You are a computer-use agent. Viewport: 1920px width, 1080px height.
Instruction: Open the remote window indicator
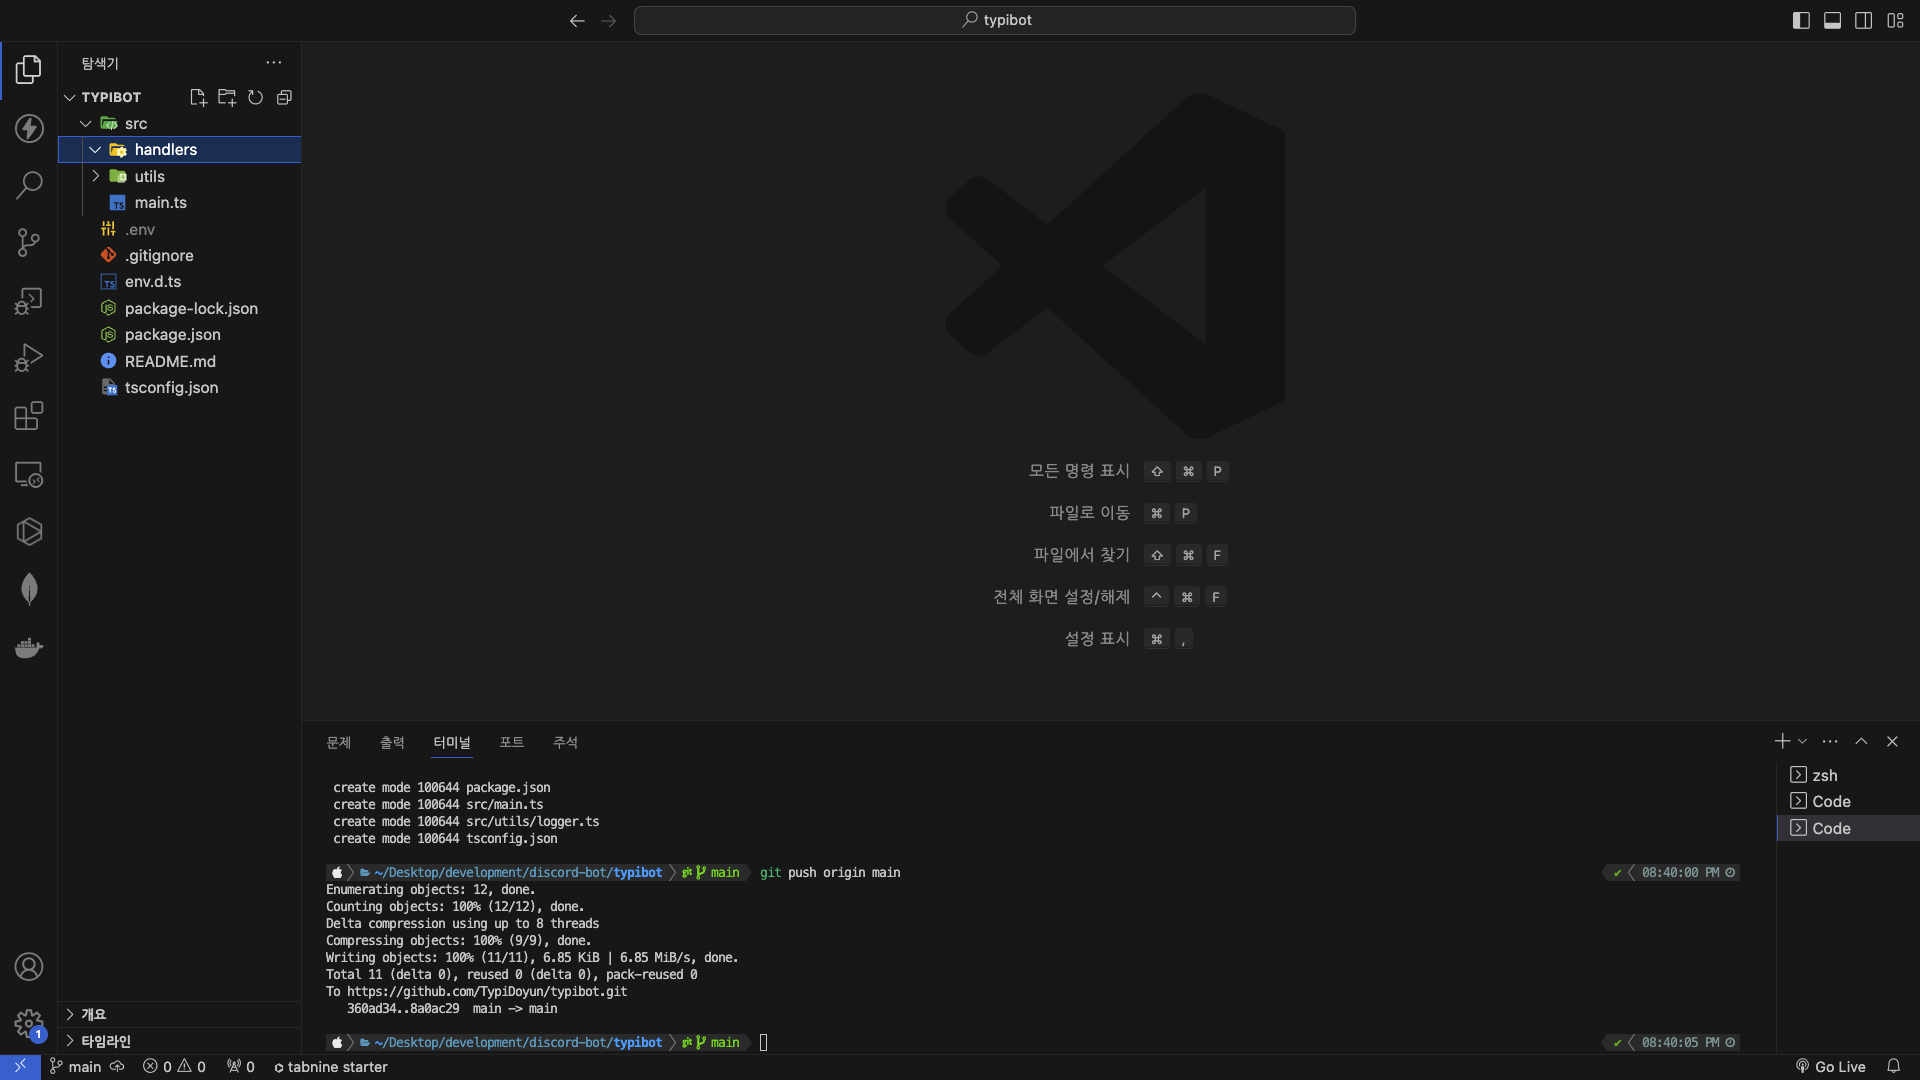pyautogui.click(x=20, y=1066)
